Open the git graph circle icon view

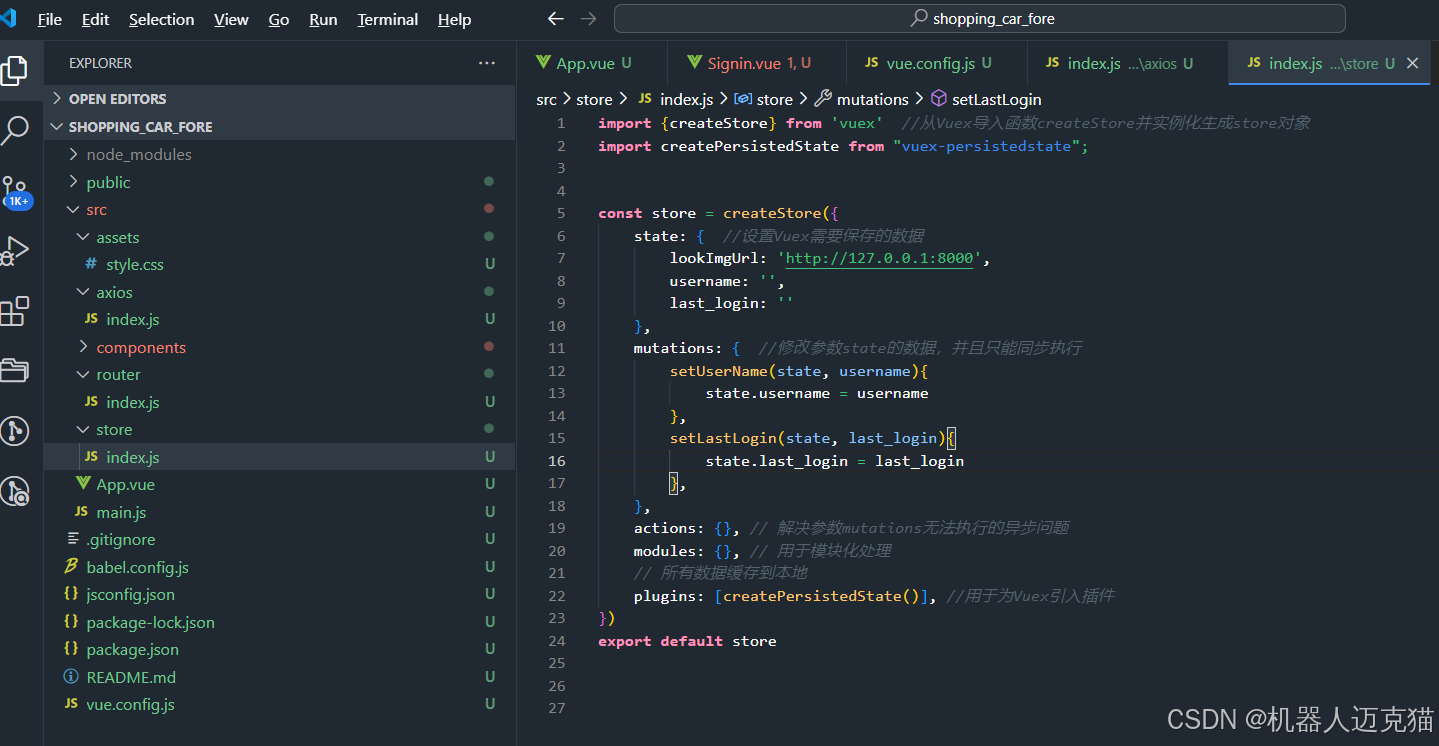15,431
